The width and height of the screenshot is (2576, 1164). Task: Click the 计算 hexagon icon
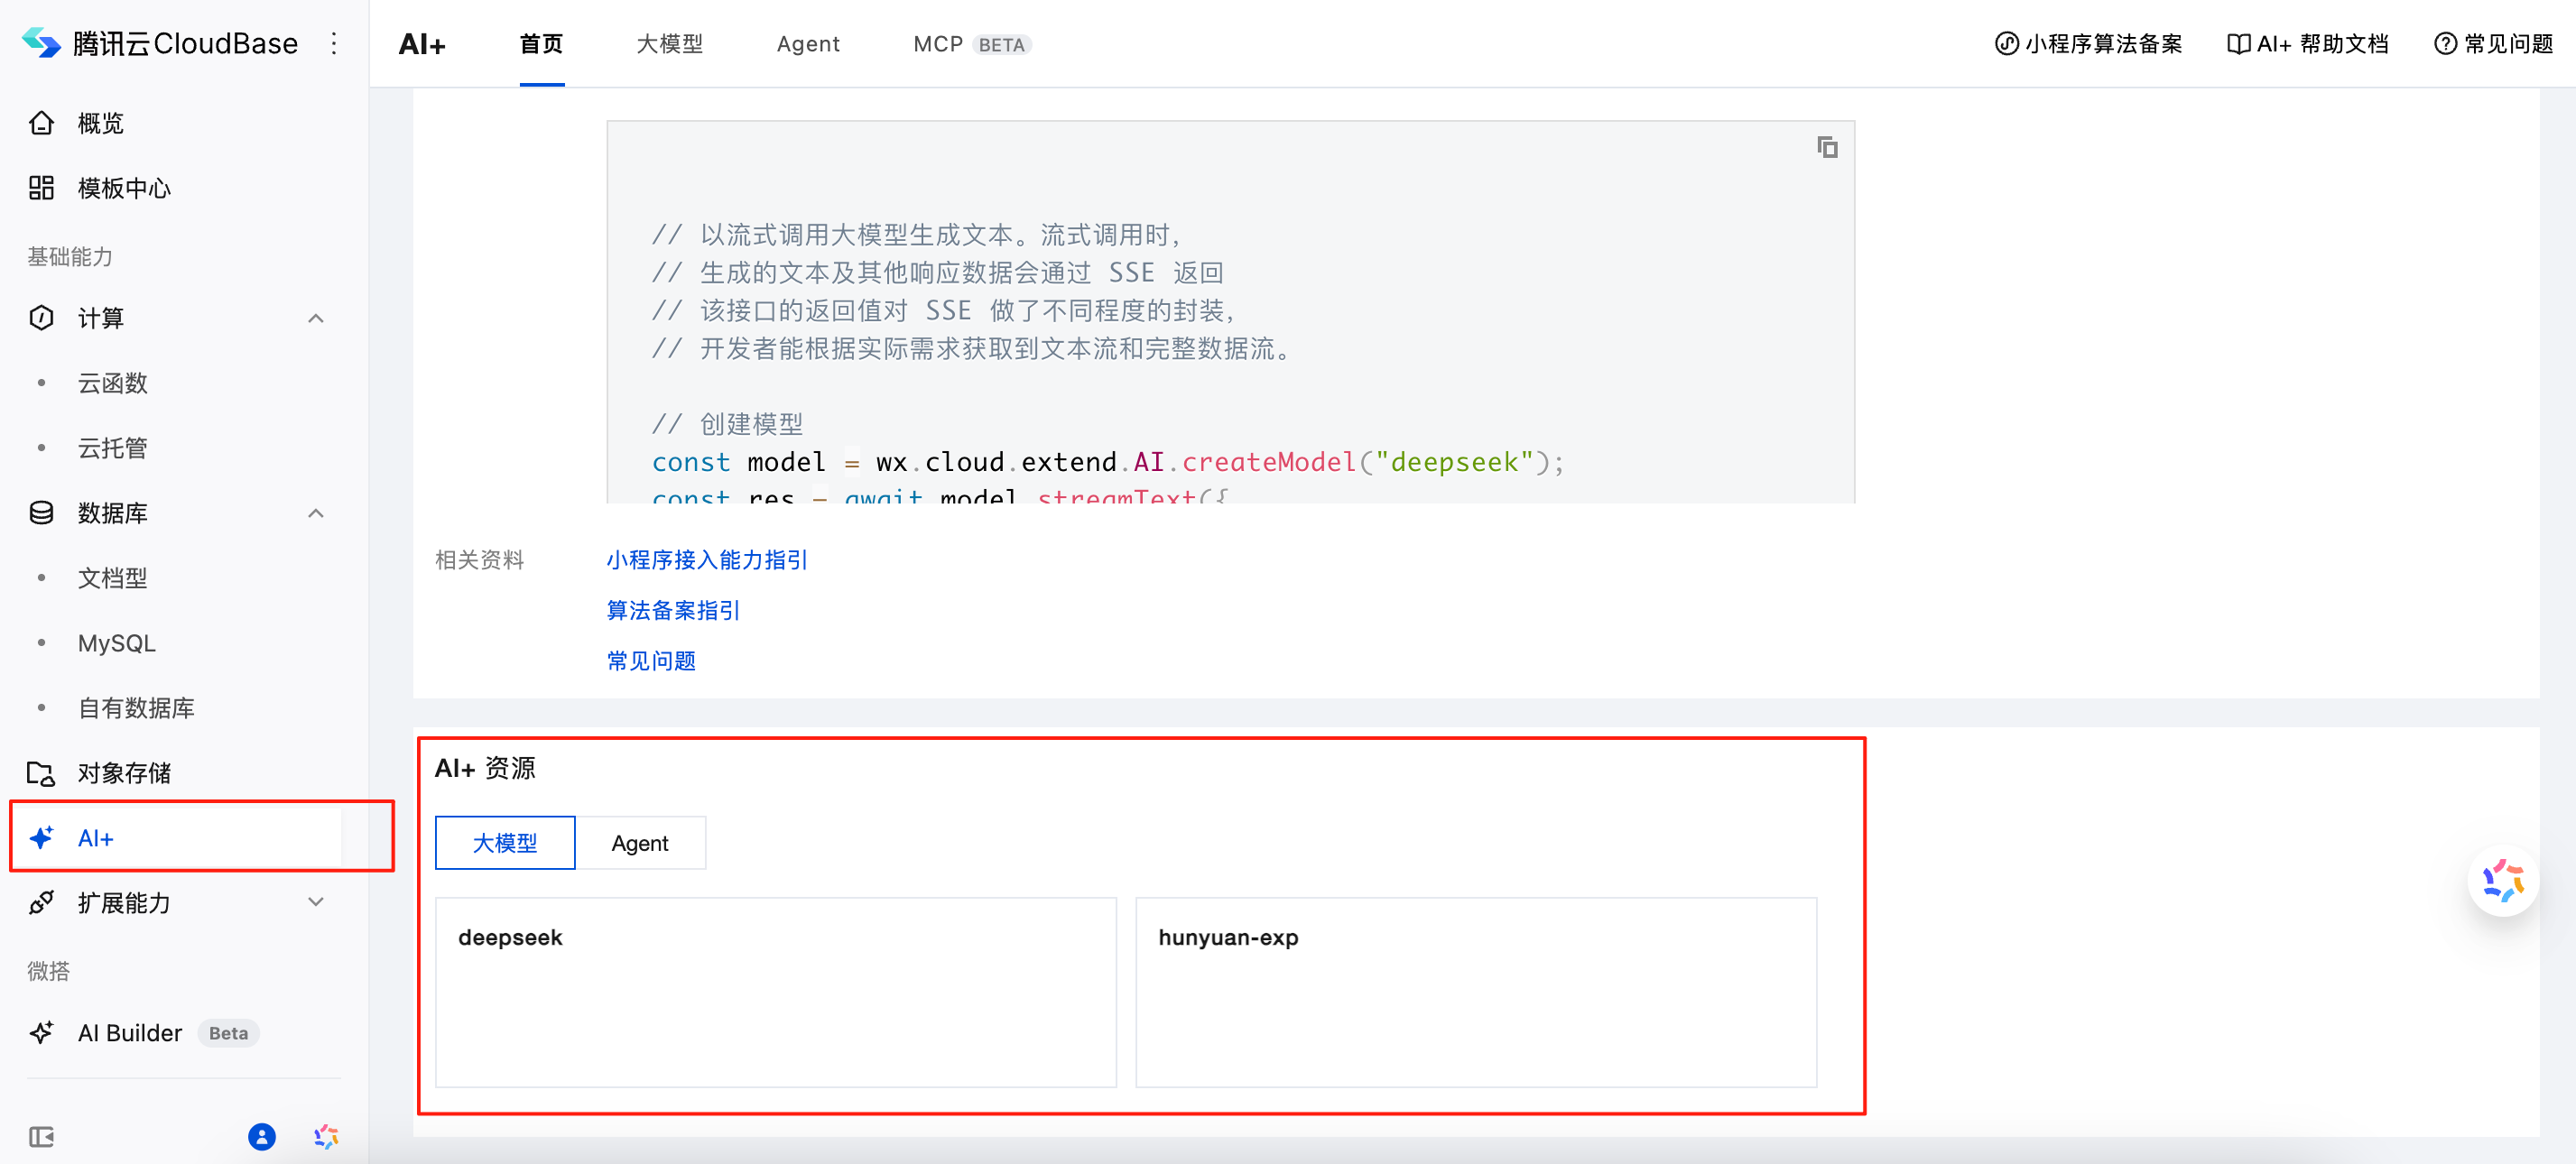(41, 318)
